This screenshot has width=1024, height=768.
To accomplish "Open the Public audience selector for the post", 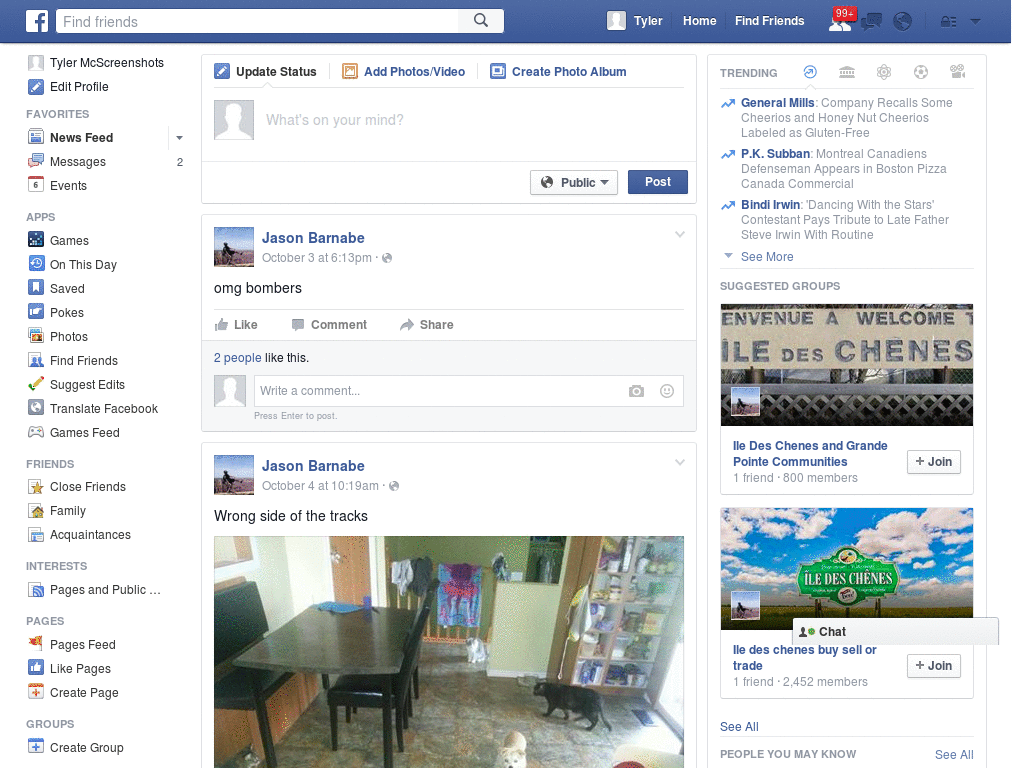I will 573,182.
